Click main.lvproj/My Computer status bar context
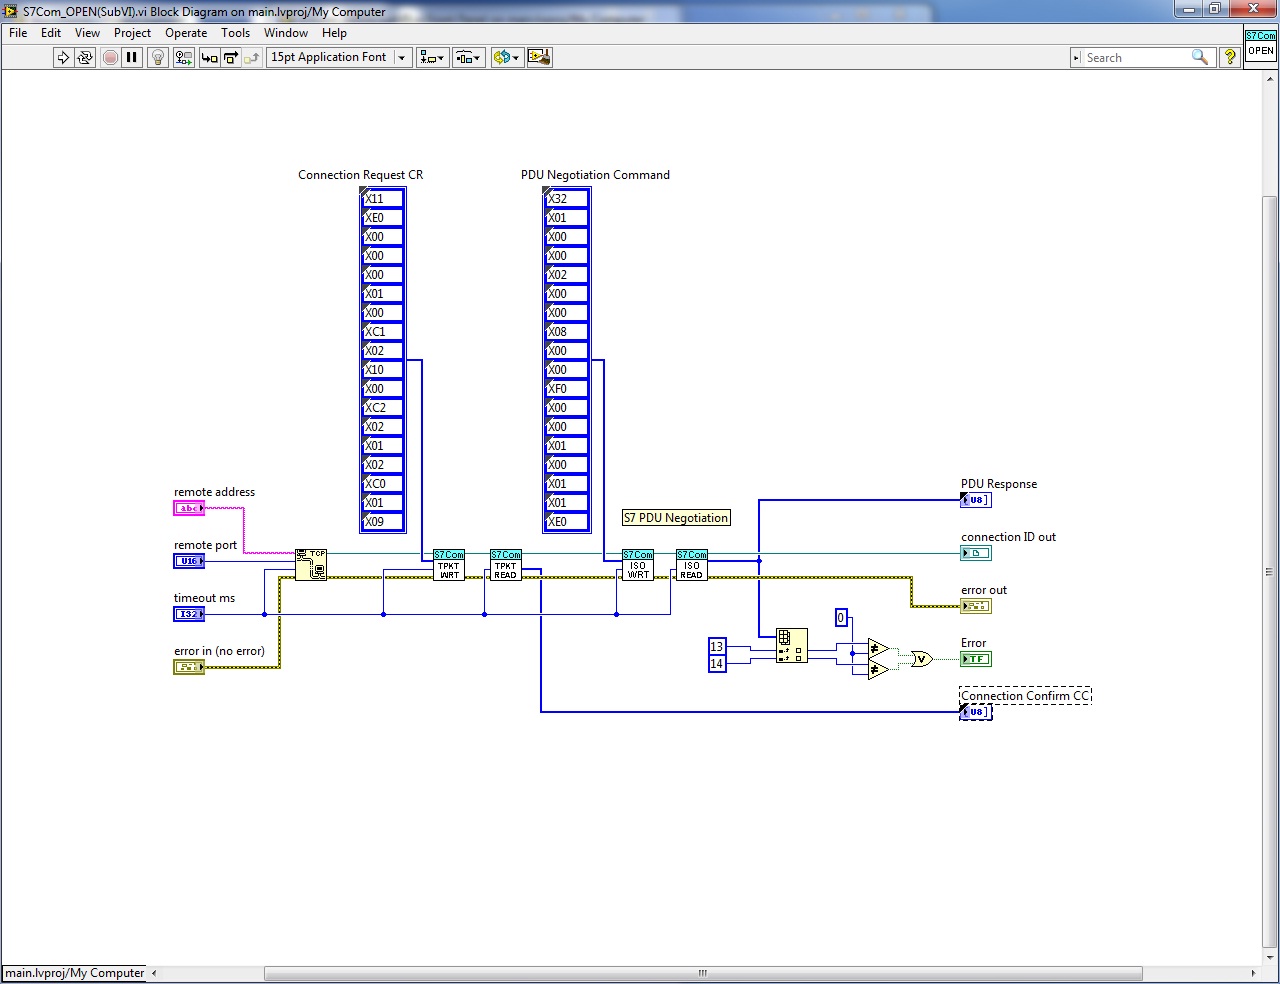1280x984 pixels. point(75,973)
